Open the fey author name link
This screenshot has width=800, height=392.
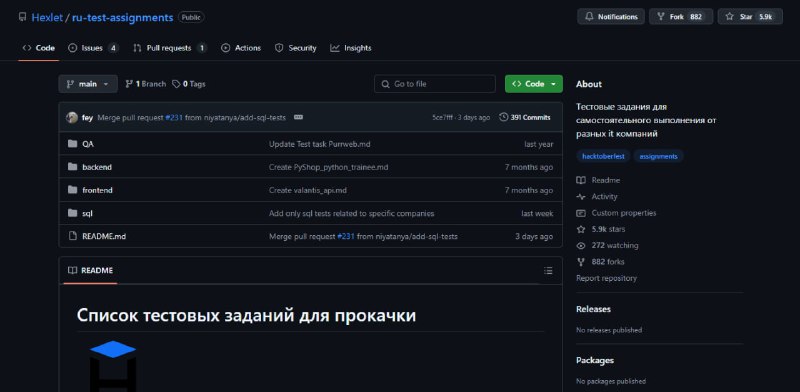(x=87, y=118)
